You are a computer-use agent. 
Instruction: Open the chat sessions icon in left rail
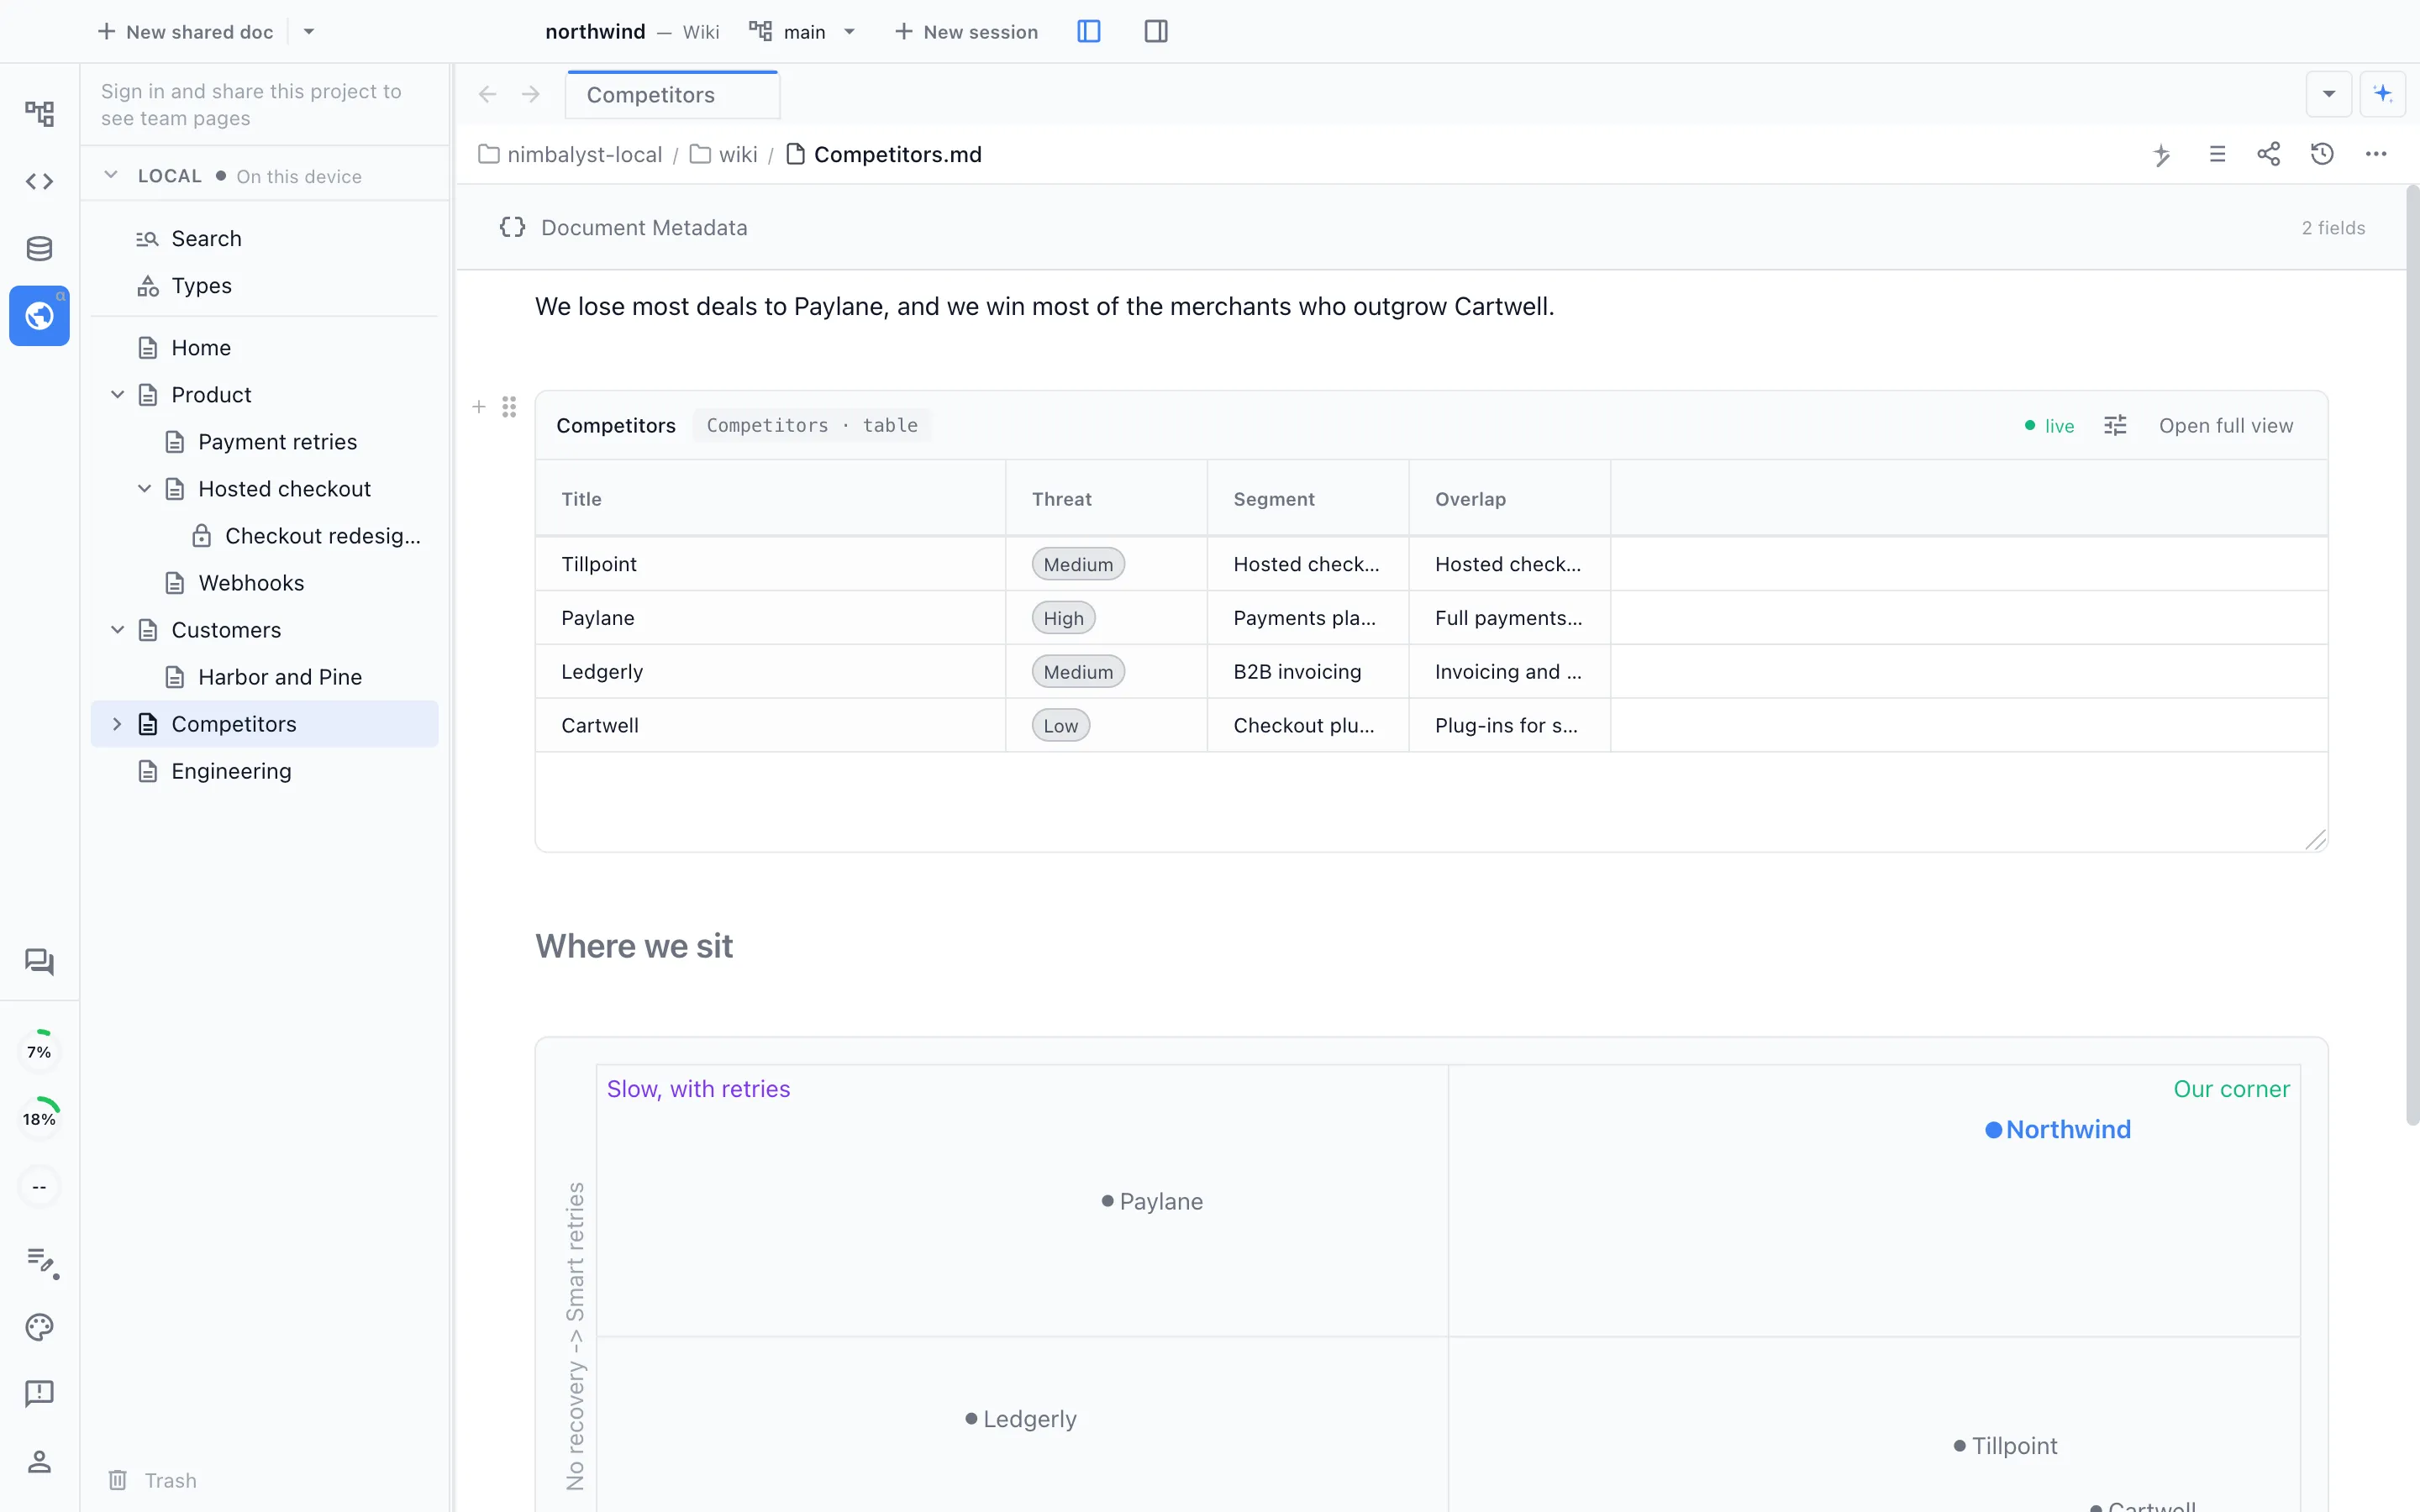(x=39, y=961)
